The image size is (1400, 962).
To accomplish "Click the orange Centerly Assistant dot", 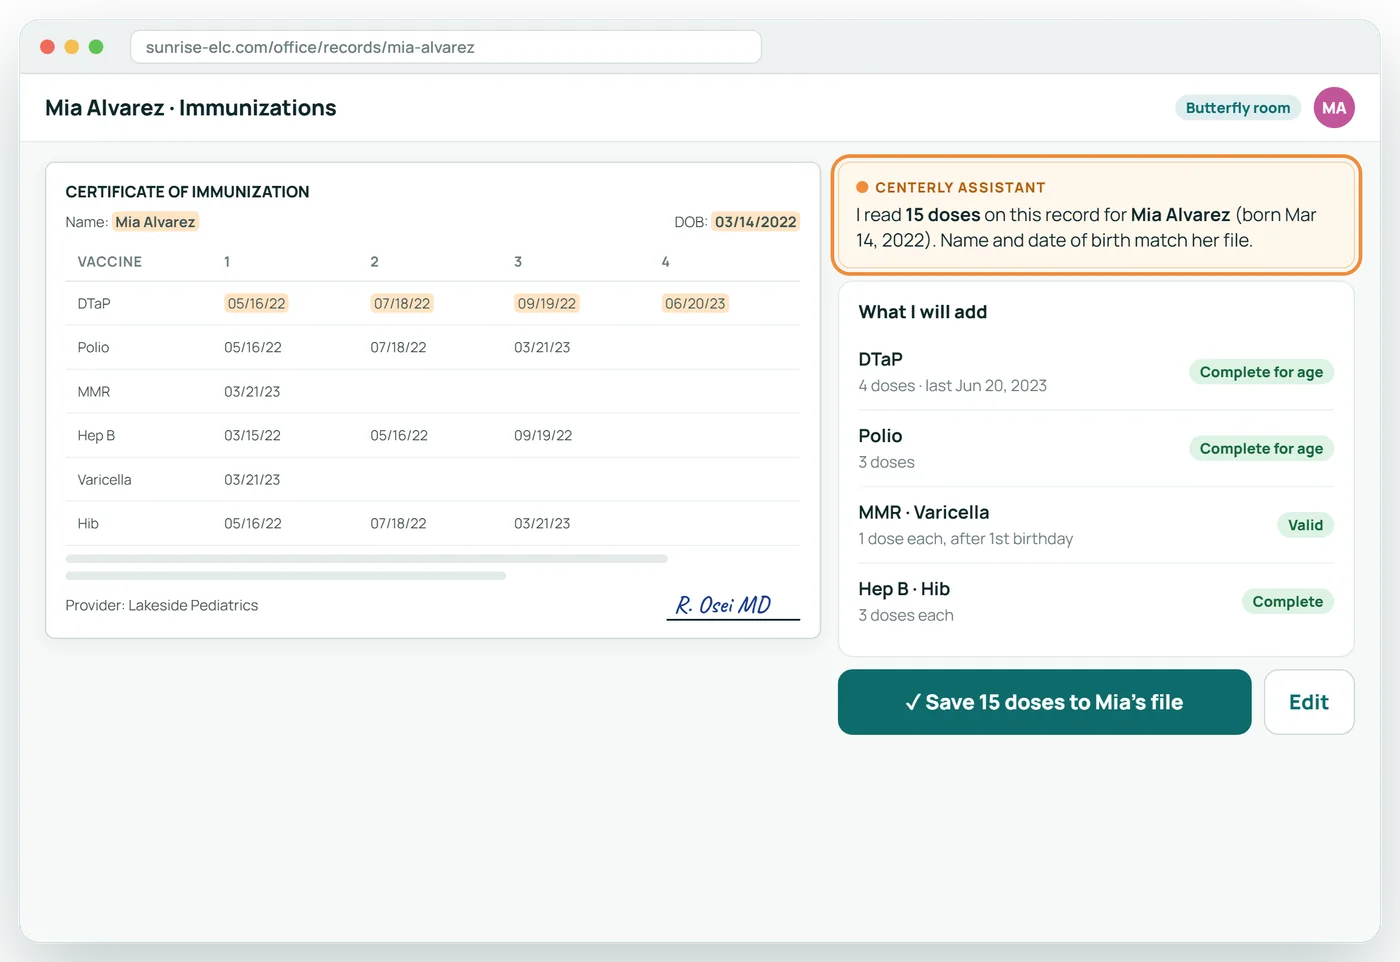I will pyautogui.click(x=862, y=187).
